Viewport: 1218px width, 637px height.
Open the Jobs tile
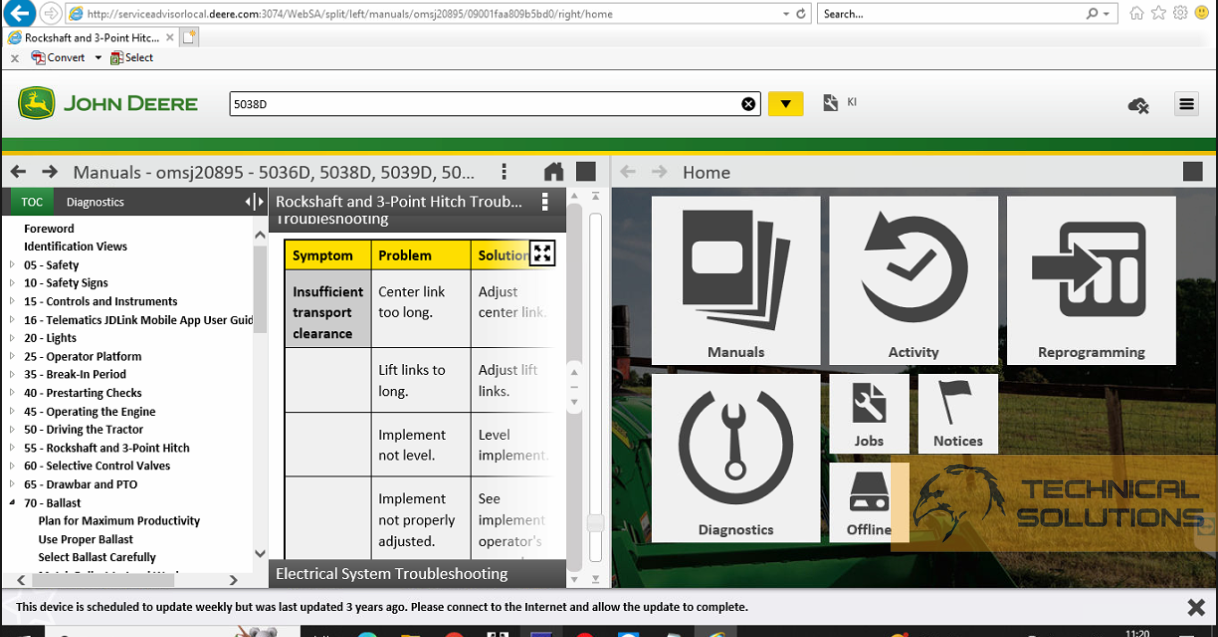pos(868,413)
